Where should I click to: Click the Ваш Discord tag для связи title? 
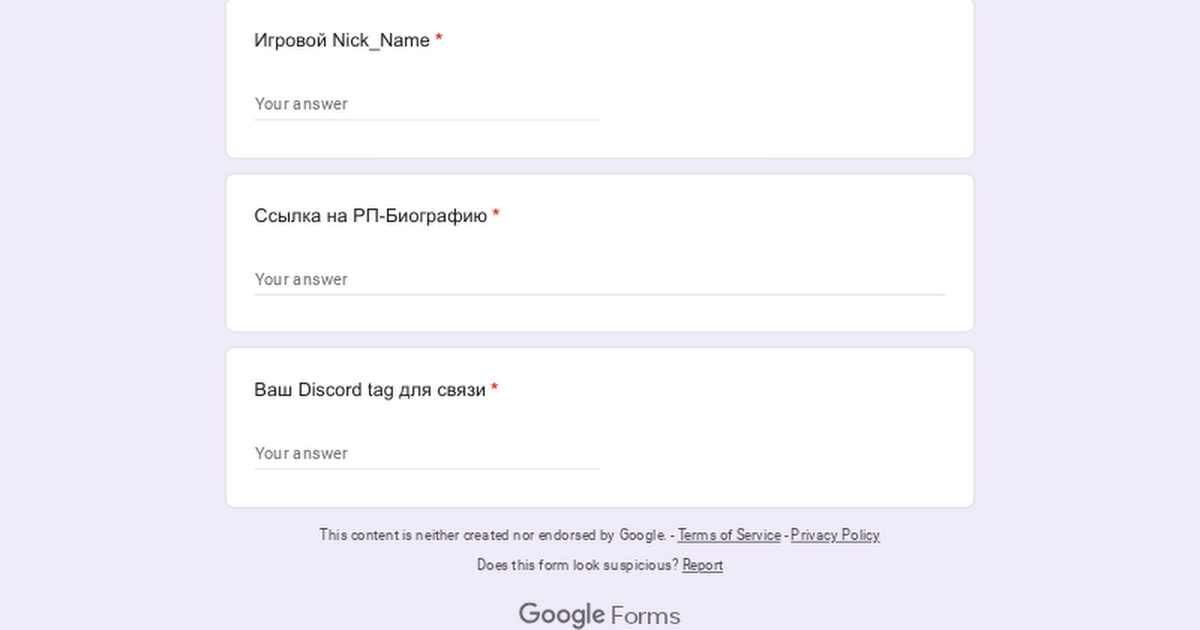[370, 390]
